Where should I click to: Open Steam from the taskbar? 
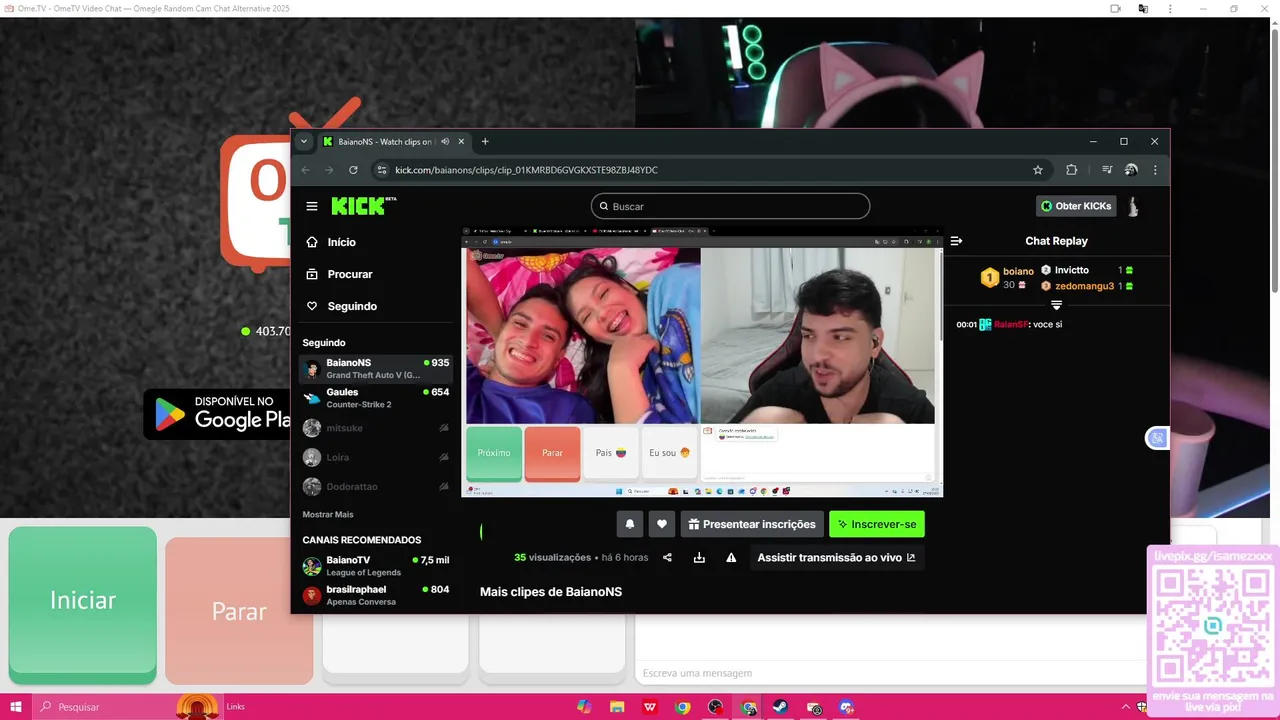[x=781, y=707]
